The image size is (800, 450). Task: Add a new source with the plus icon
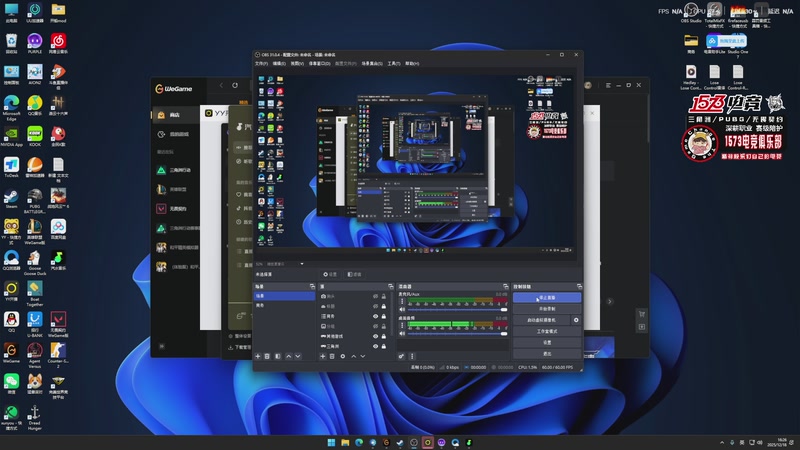[322, 356]
